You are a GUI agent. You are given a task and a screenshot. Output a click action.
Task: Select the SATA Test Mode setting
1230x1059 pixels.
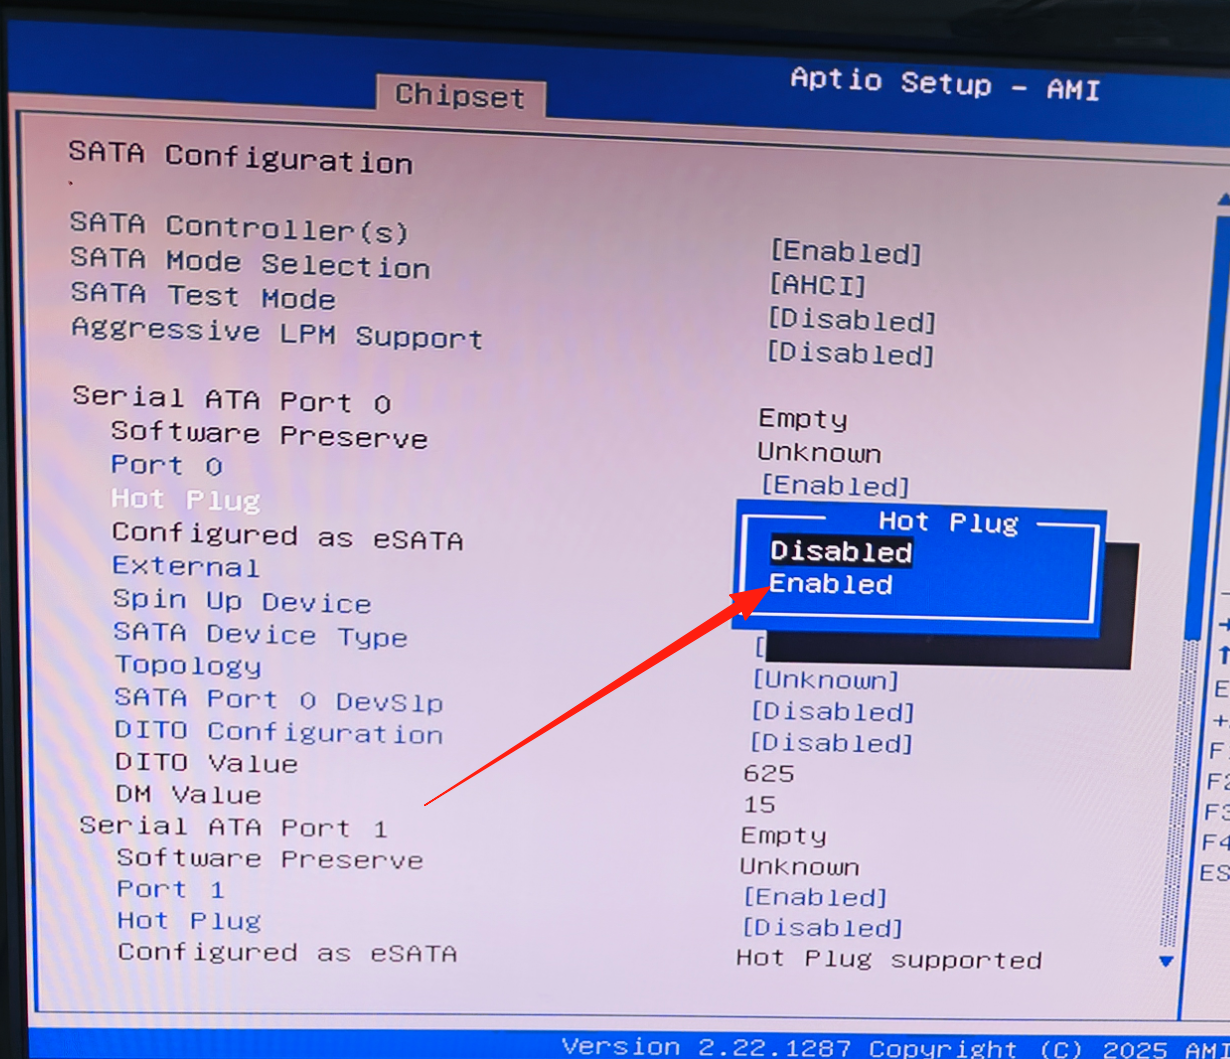[203, 296]
